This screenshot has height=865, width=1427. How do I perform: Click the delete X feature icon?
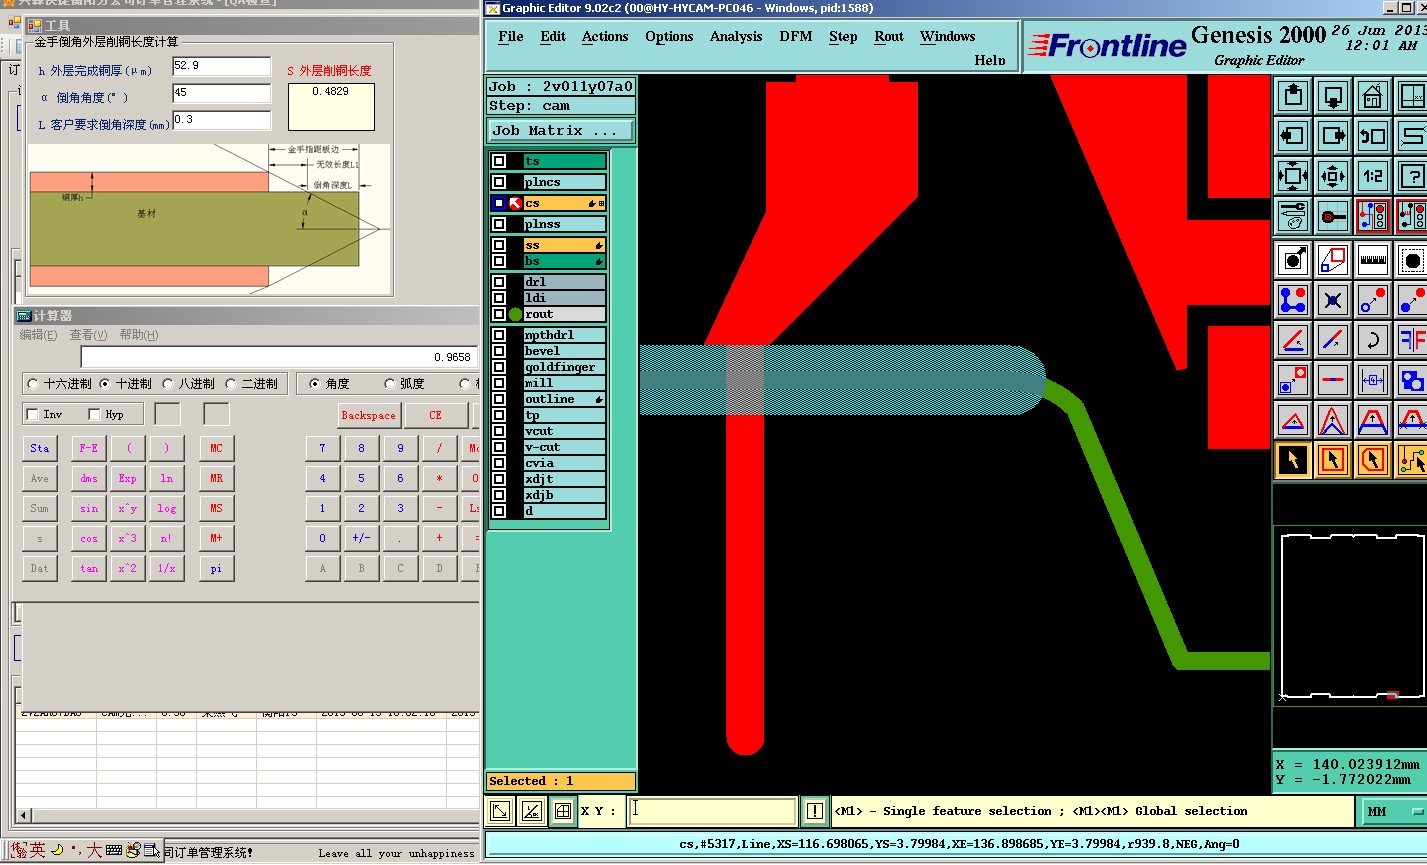(x=1333, y=300)
